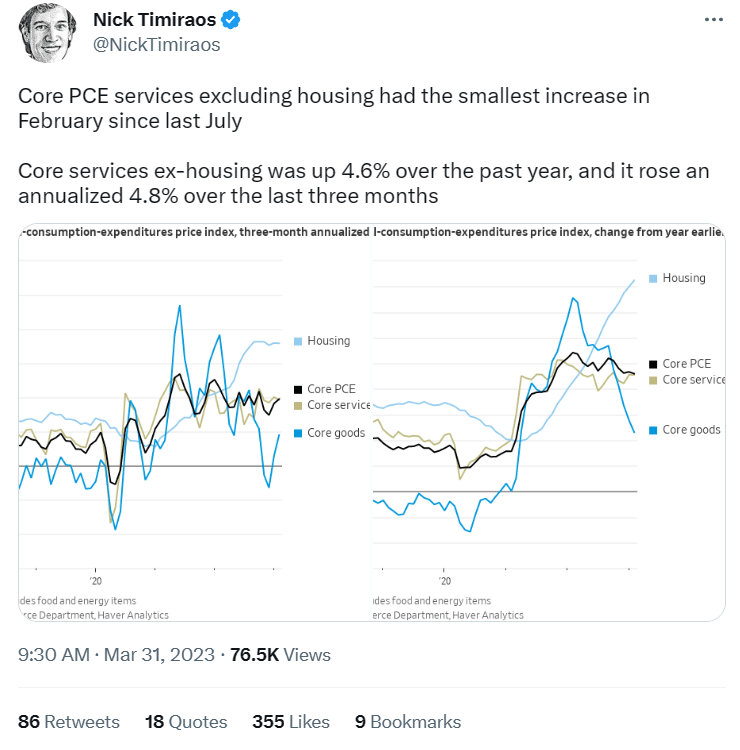Viewport: 740px width, 750px height.
Task: Show the 355 Likes list
Action: pyautogui.click(x=291, y=722)
